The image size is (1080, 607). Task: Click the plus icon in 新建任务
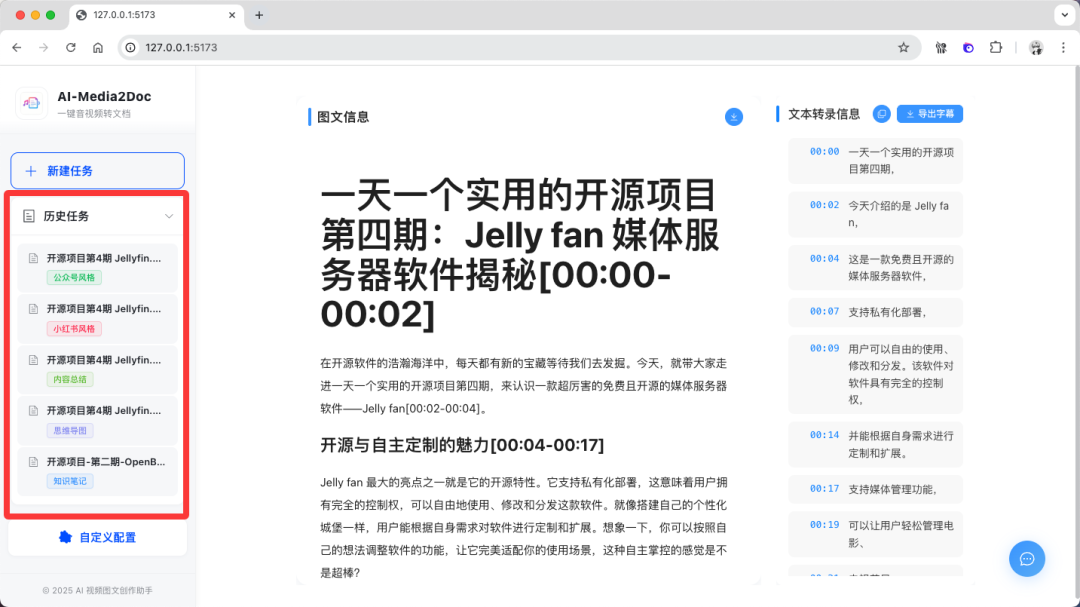(30, 171)
